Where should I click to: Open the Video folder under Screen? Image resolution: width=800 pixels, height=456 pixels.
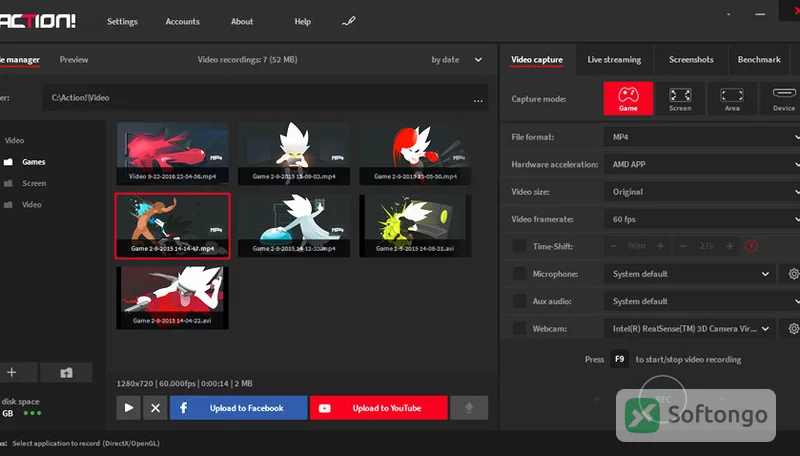point(23,205)
